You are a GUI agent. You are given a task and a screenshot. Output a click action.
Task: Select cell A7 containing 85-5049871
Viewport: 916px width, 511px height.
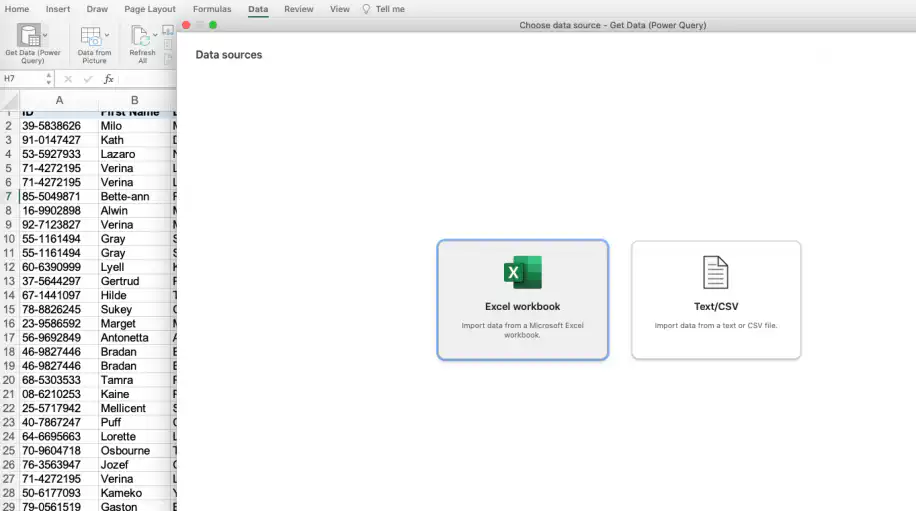point(58,197)
